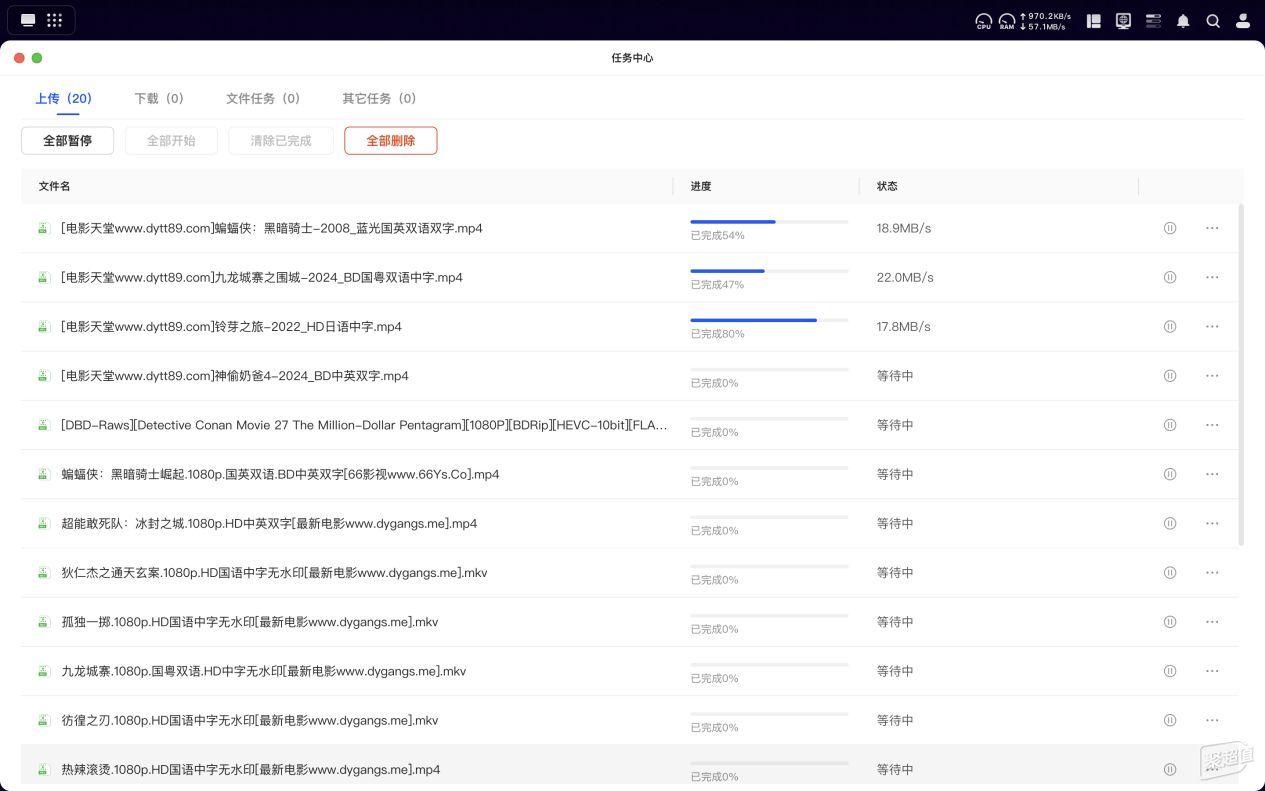
Task: Pause upload of 蝙蝠侠:黑暗骑士-2008 file
Action: (x=1170, y=228)
